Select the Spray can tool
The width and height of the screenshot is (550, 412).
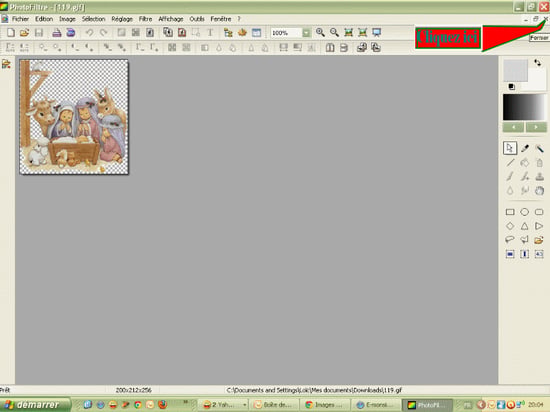pyautogui.click(x=539, y=163)
